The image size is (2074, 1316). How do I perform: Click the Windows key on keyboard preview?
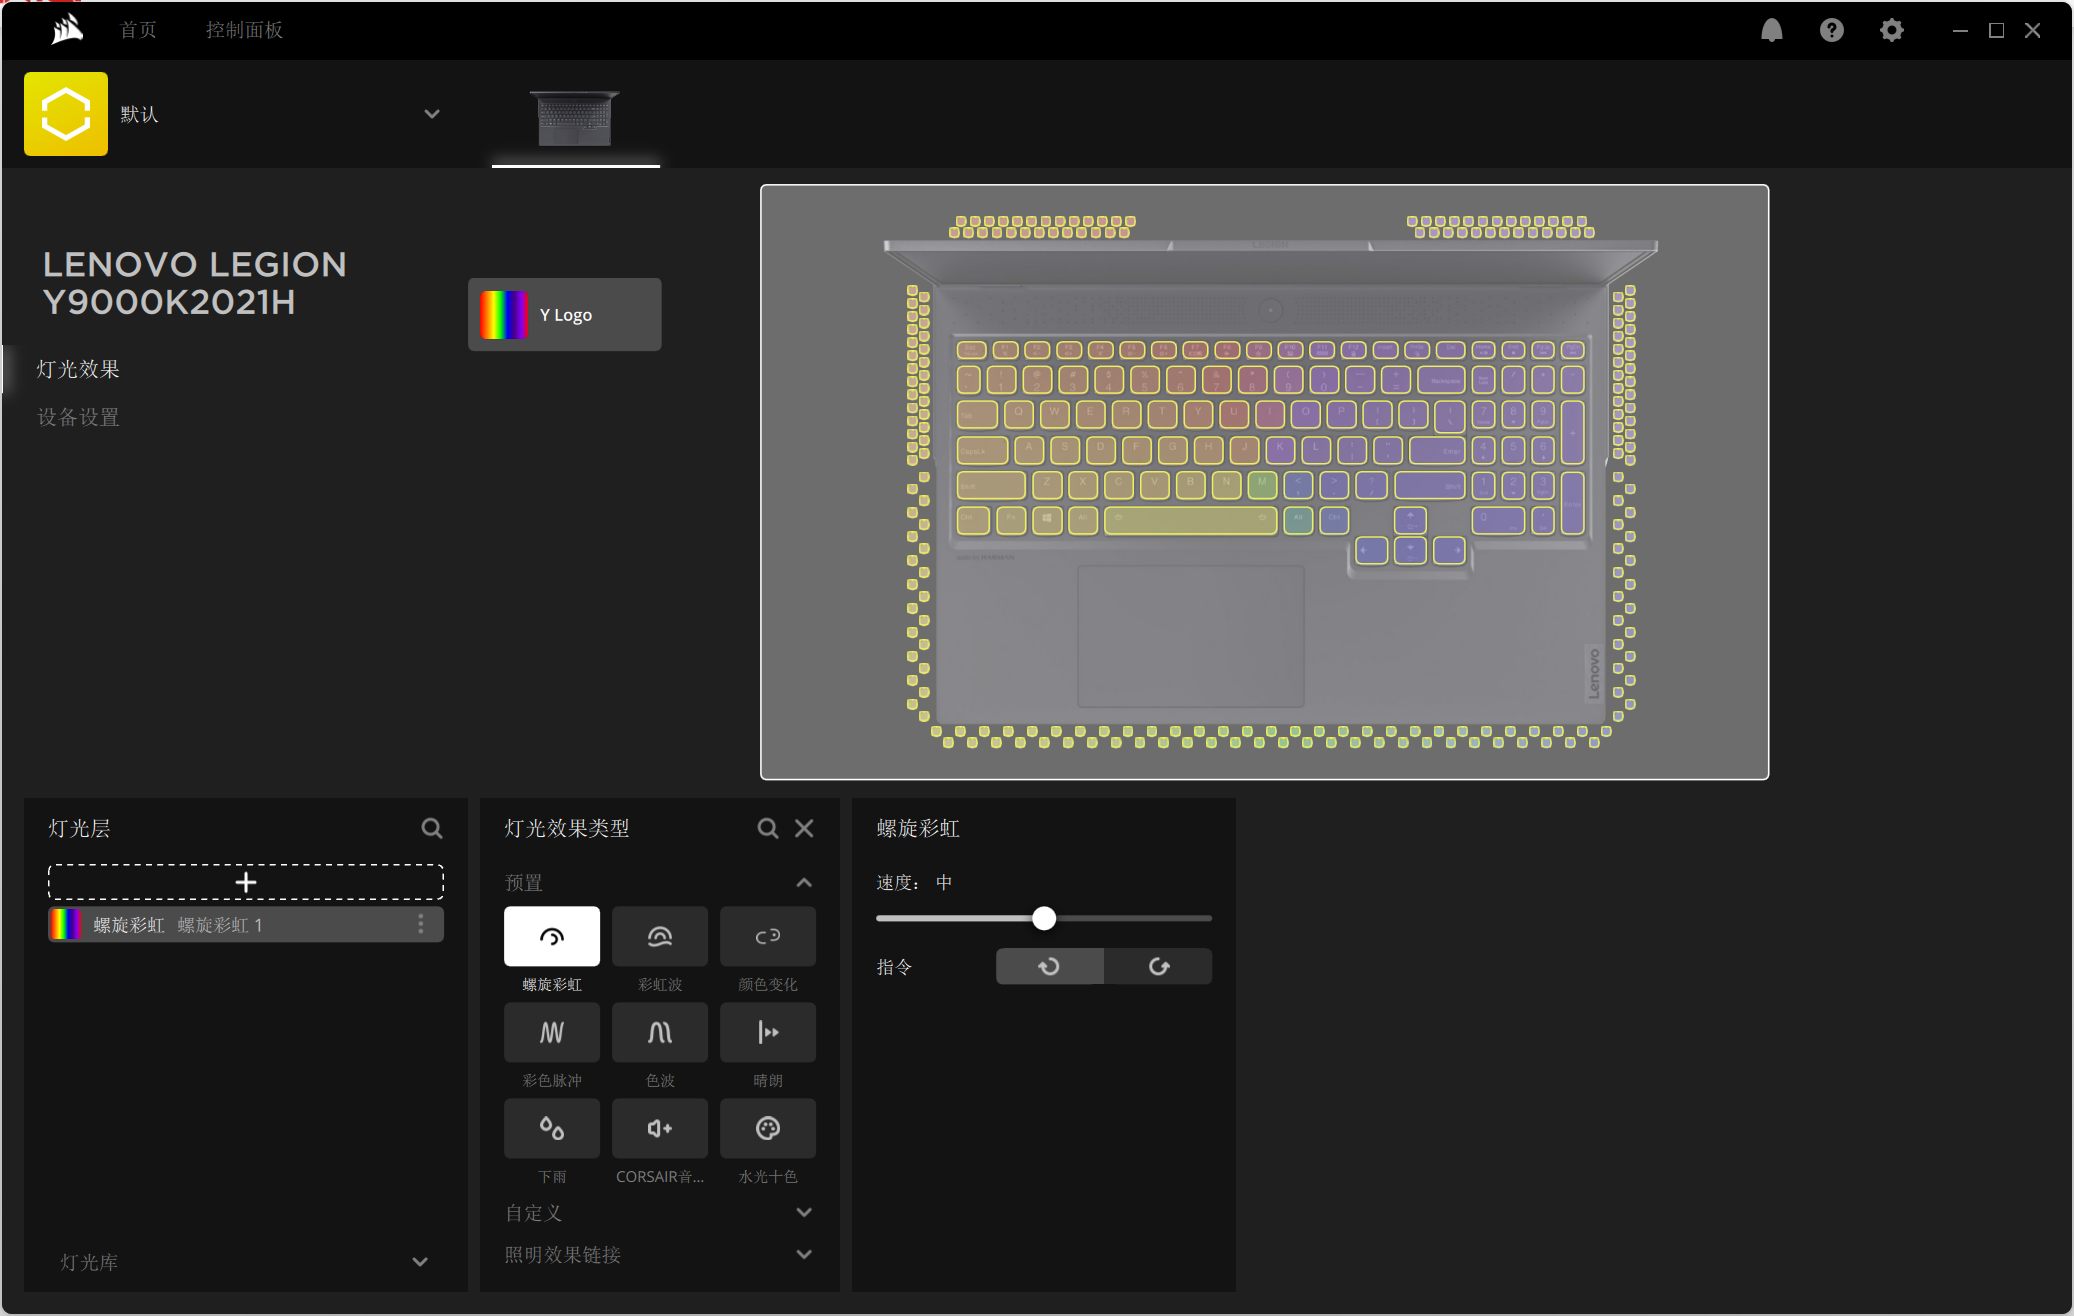coord(1046,520)
